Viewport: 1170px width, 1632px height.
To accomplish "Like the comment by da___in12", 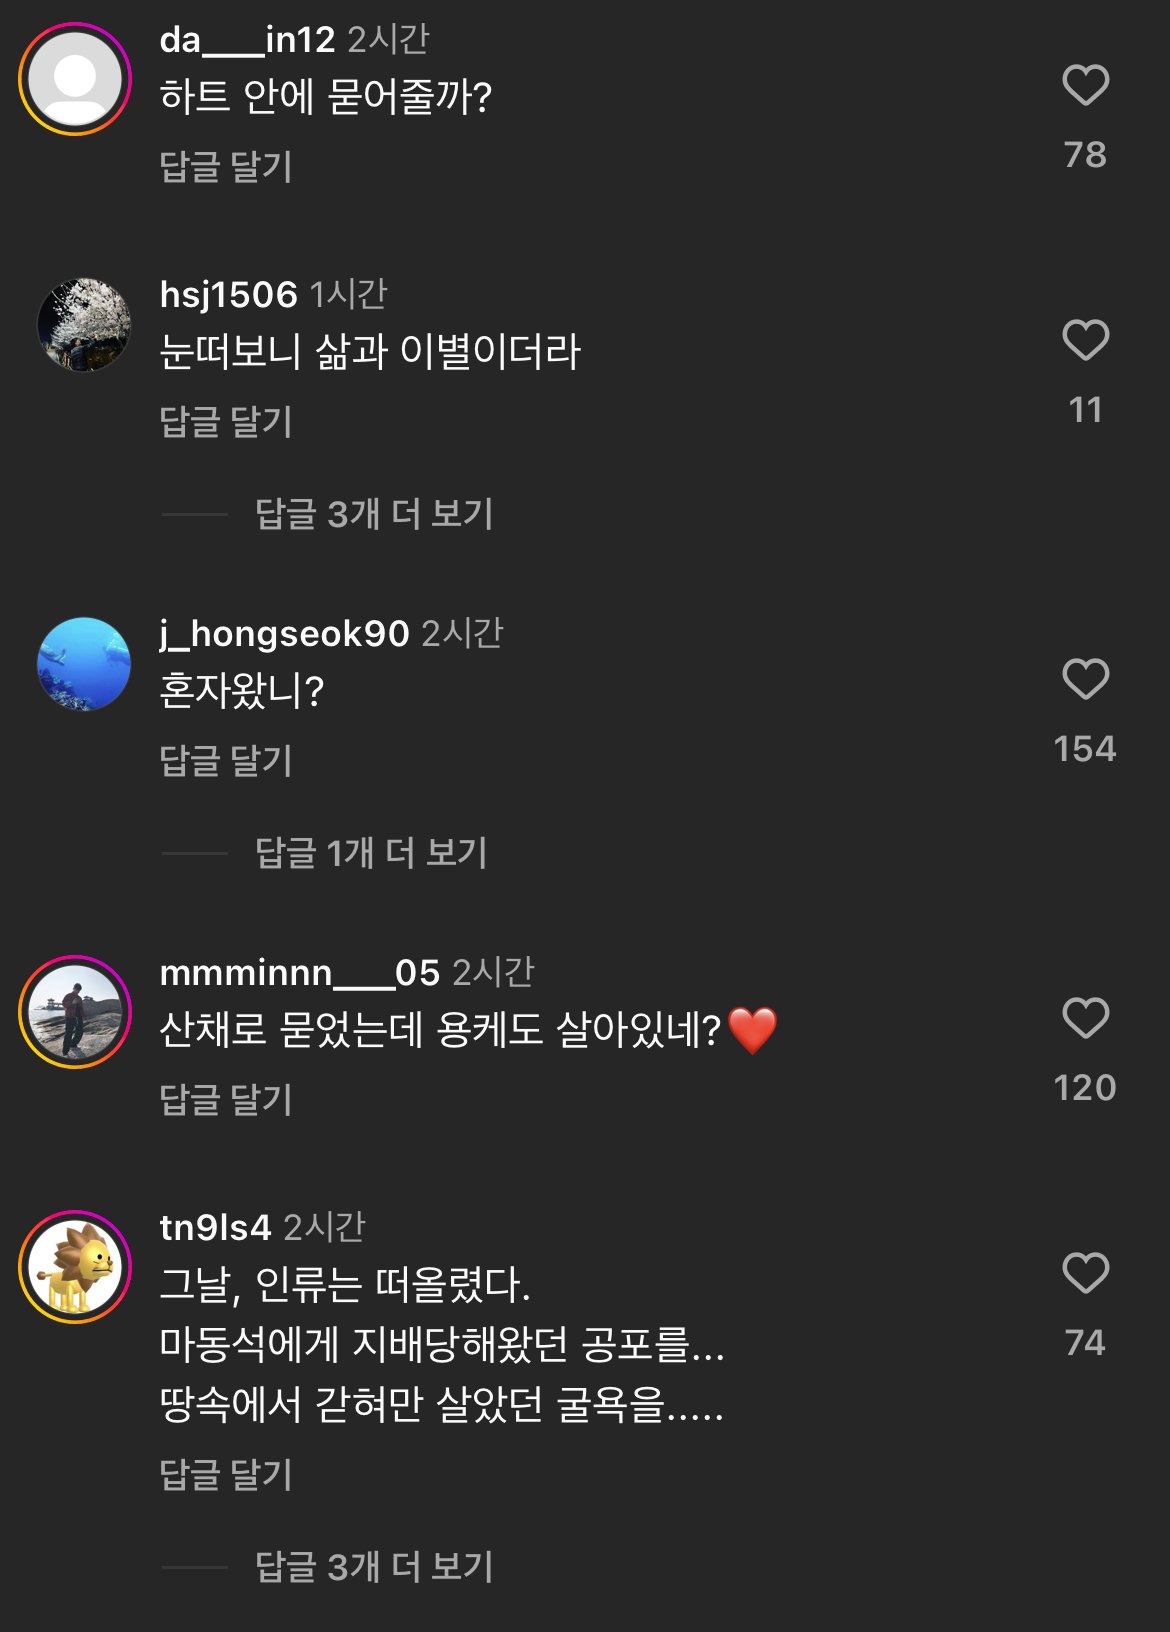I will pyautogui.click(x=1085, y=85).
